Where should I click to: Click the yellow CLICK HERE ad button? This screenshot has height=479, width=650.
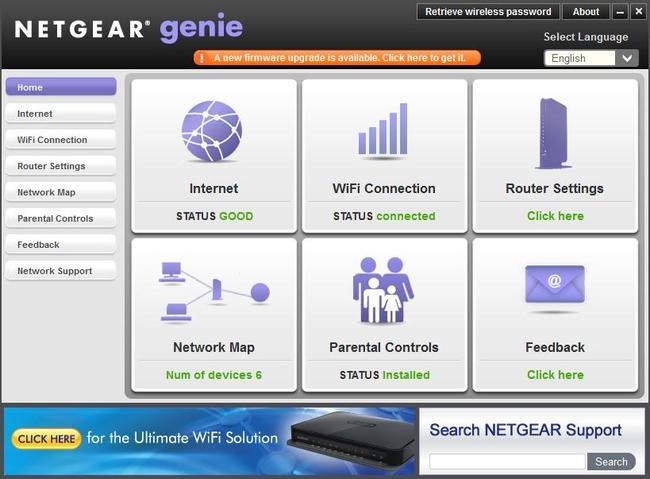tap(46, 439)
